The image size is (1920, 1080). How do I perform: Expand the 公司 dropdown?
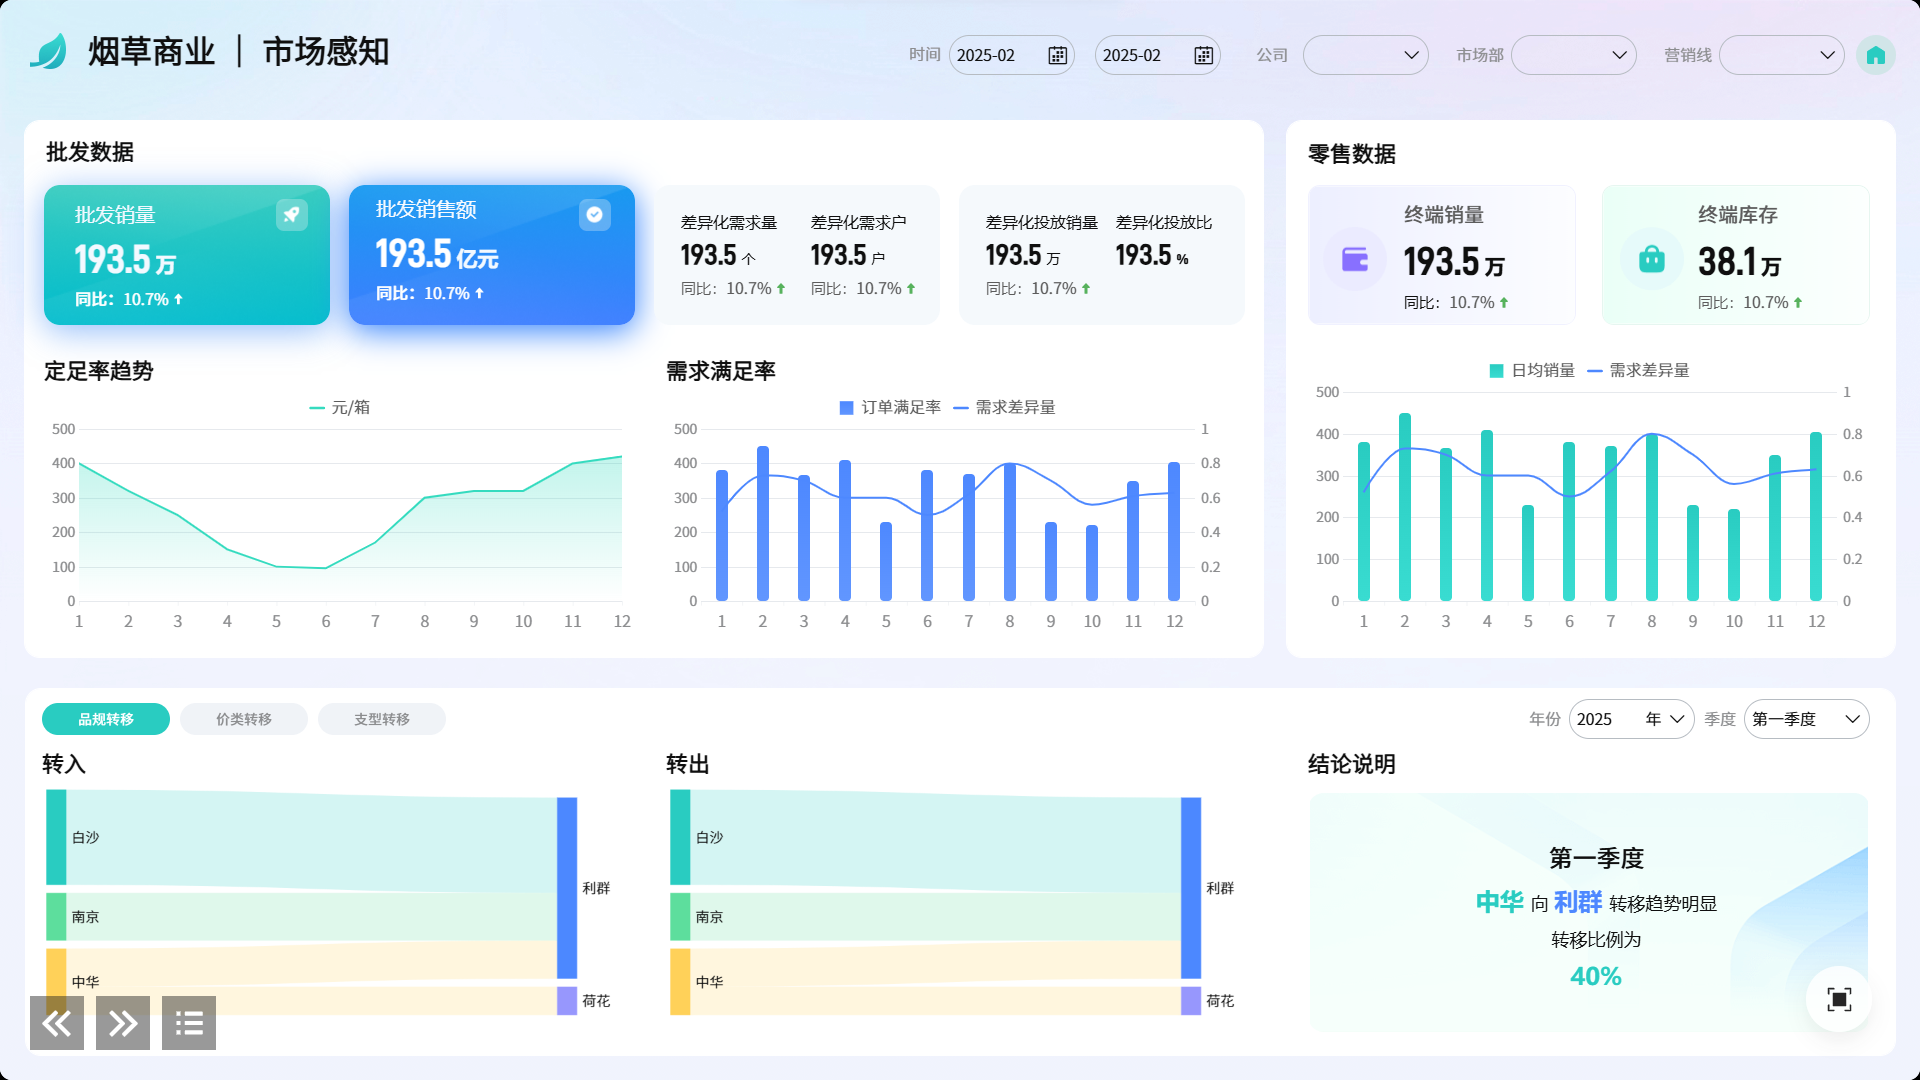point(1365,55)
